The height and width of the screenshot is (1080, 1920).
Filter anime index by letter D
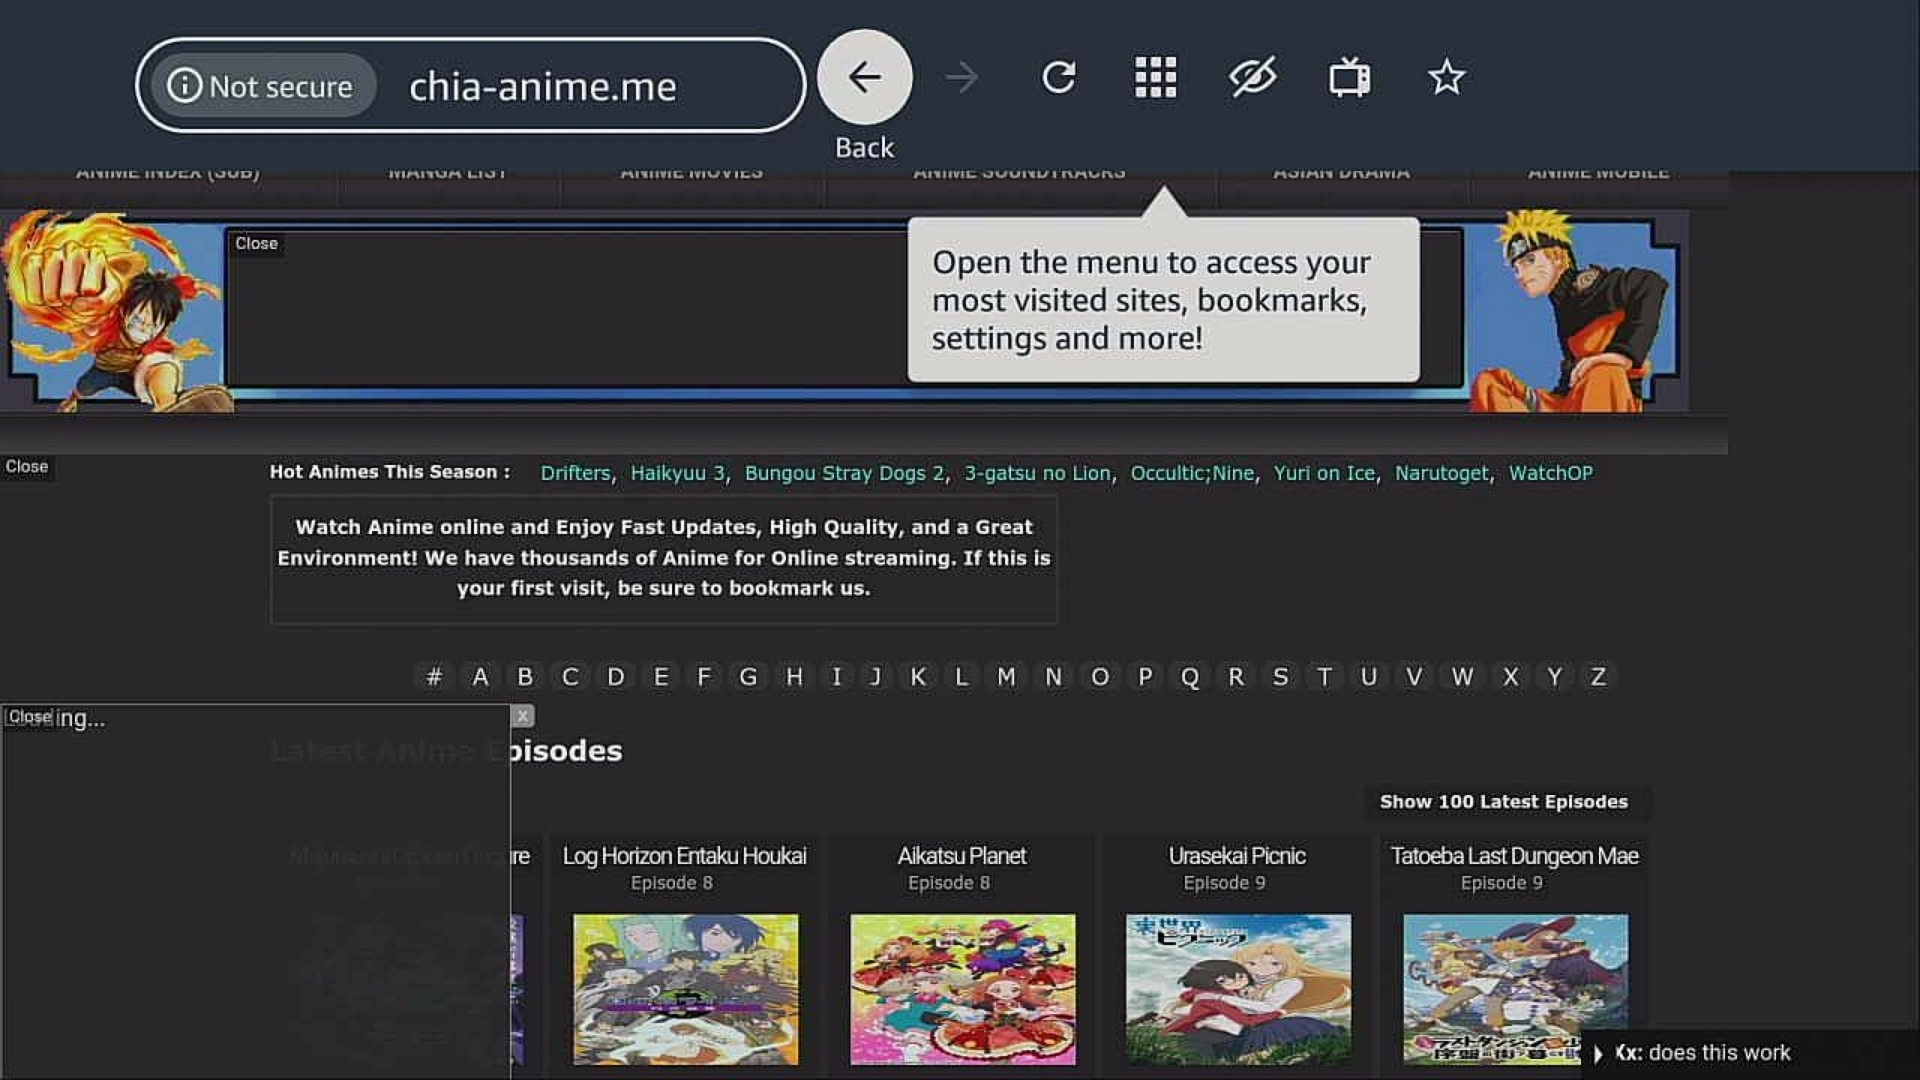click(x=616, y=677)
